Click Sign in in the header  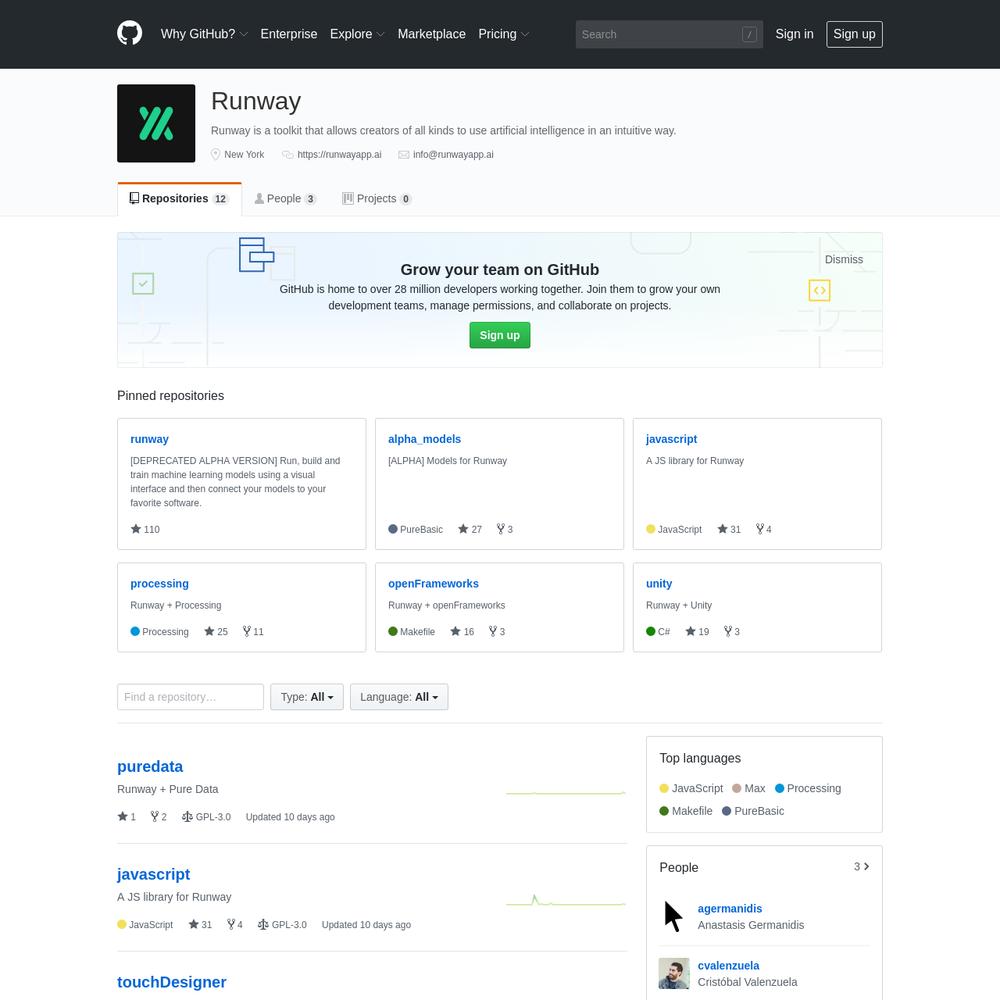(x=794, y=34)
